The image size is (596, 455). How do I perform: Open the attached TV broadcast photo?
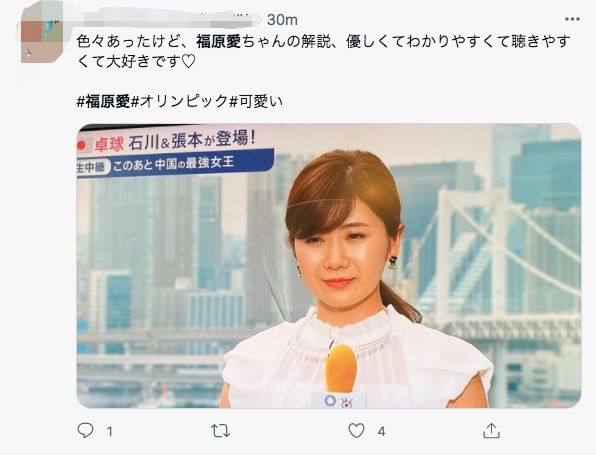[x=329, y=266]
